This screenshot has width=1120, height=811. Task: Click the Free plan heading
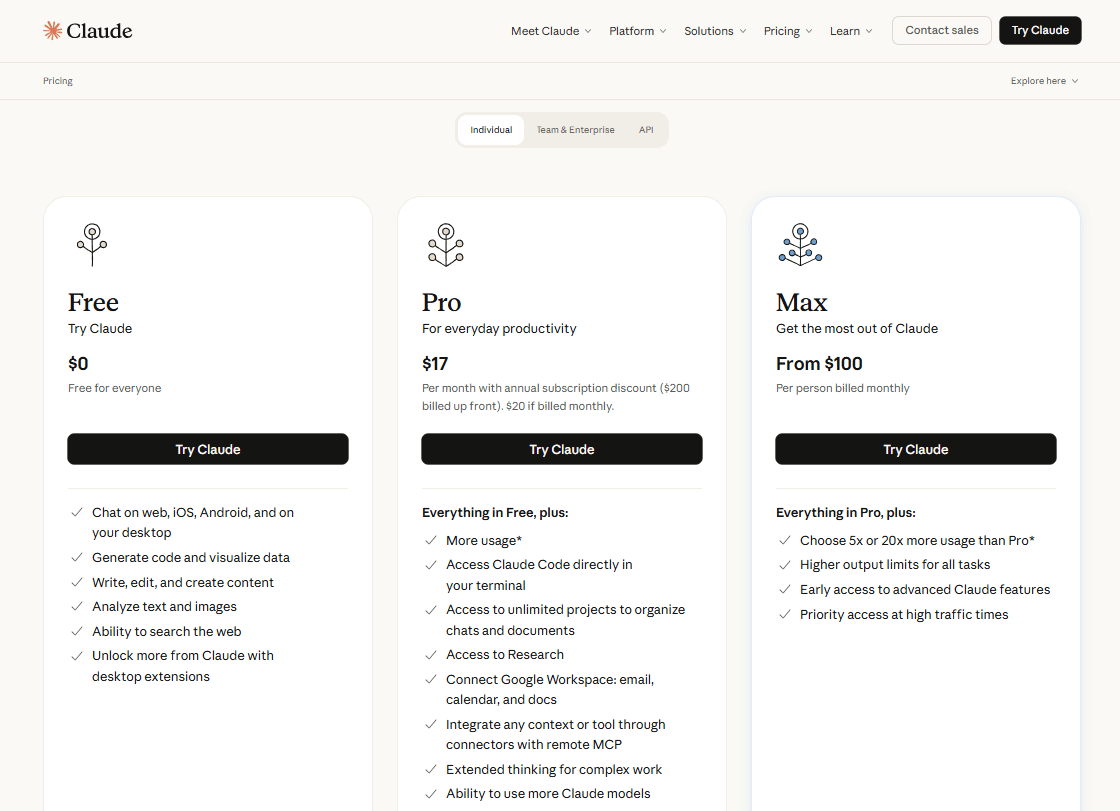(x=94, y=302)
